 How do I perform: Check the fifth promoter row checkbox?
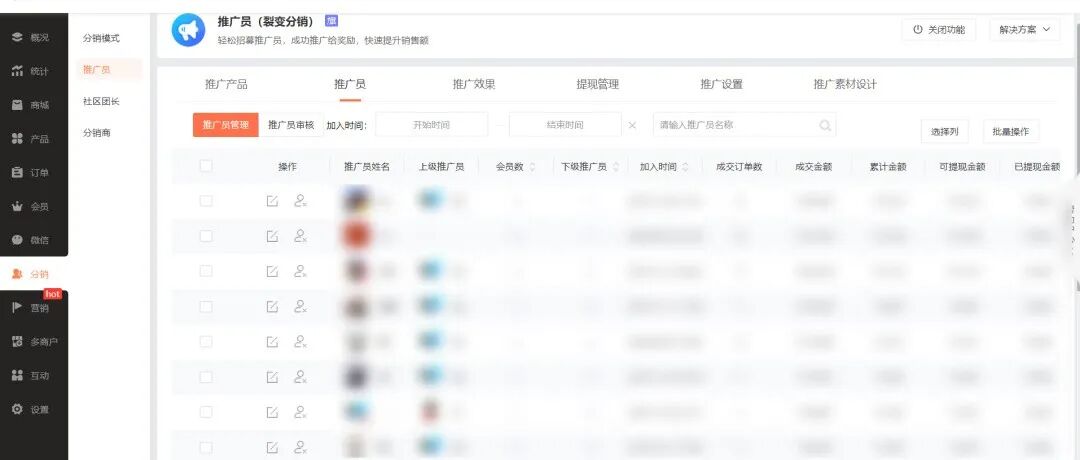[x=206, y=342]
